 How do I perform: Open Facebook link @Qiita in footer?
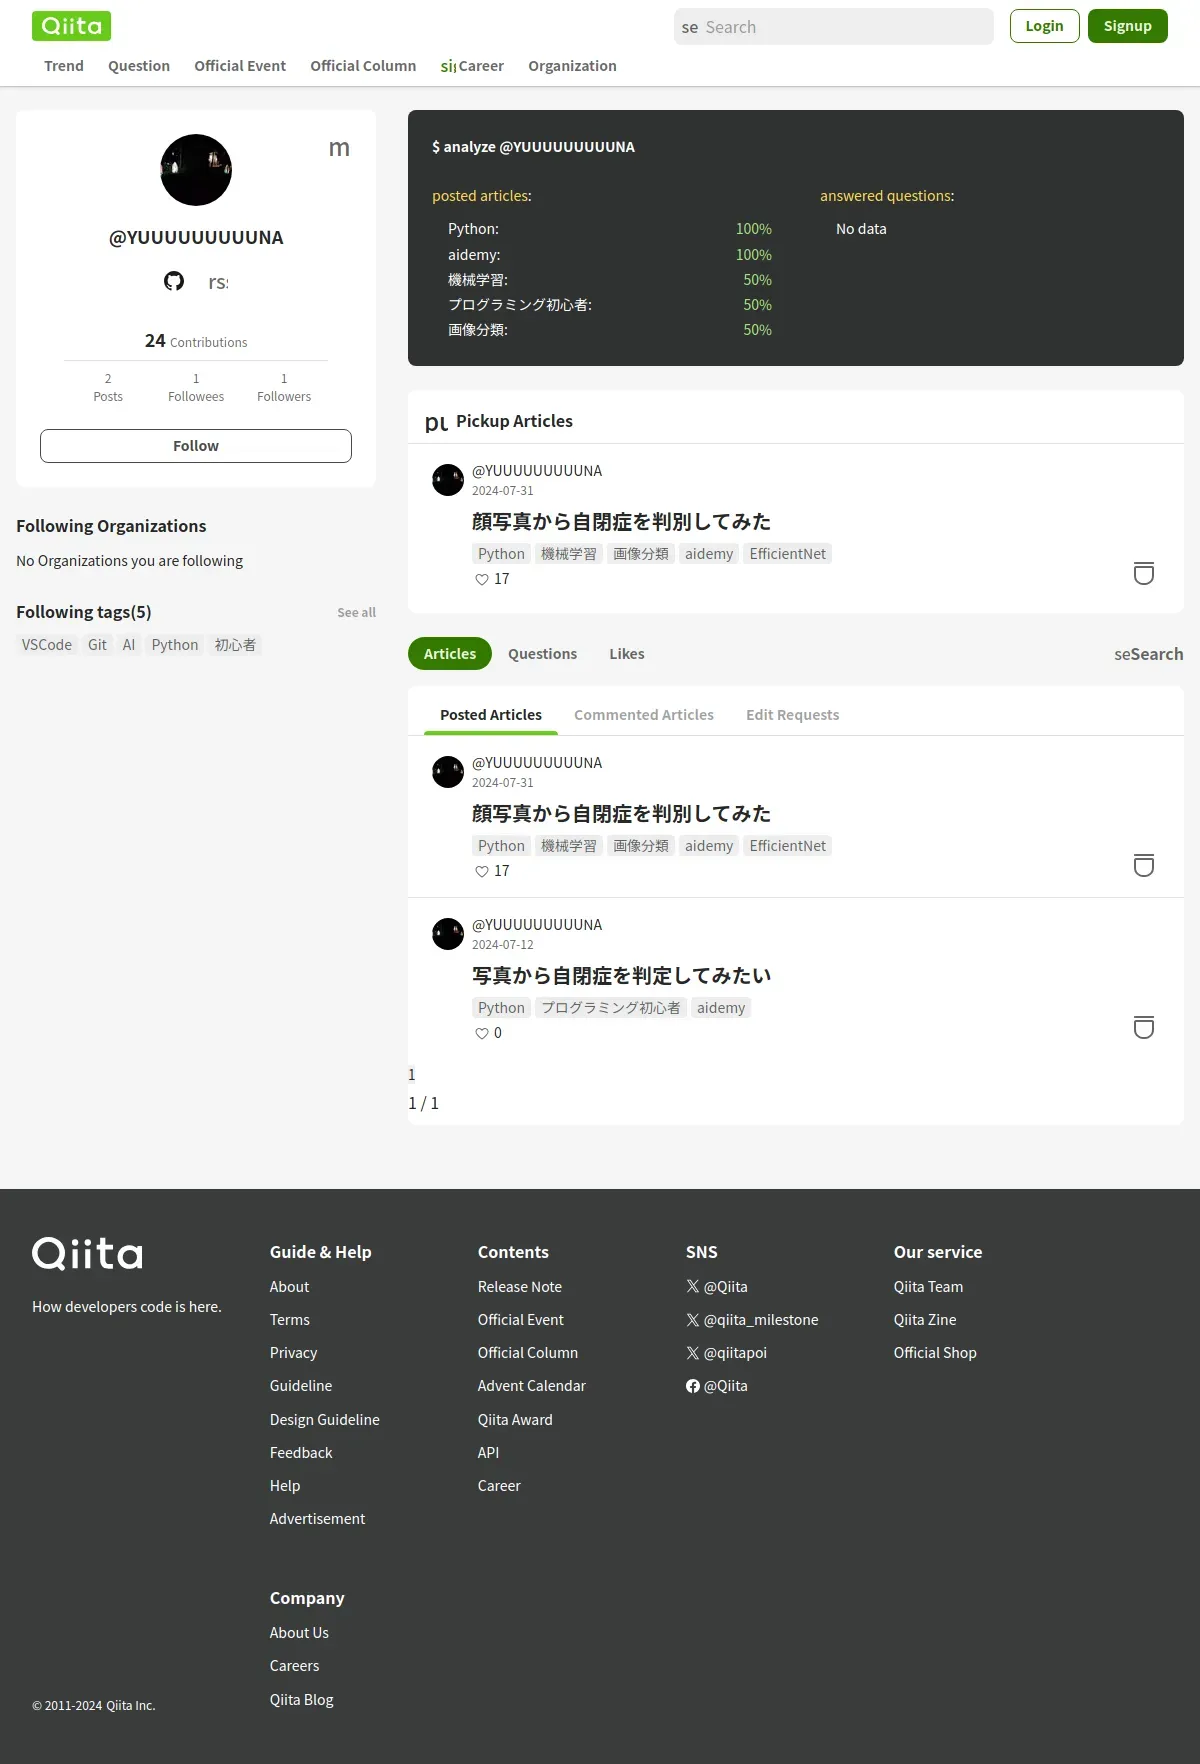coord(717,1386)
